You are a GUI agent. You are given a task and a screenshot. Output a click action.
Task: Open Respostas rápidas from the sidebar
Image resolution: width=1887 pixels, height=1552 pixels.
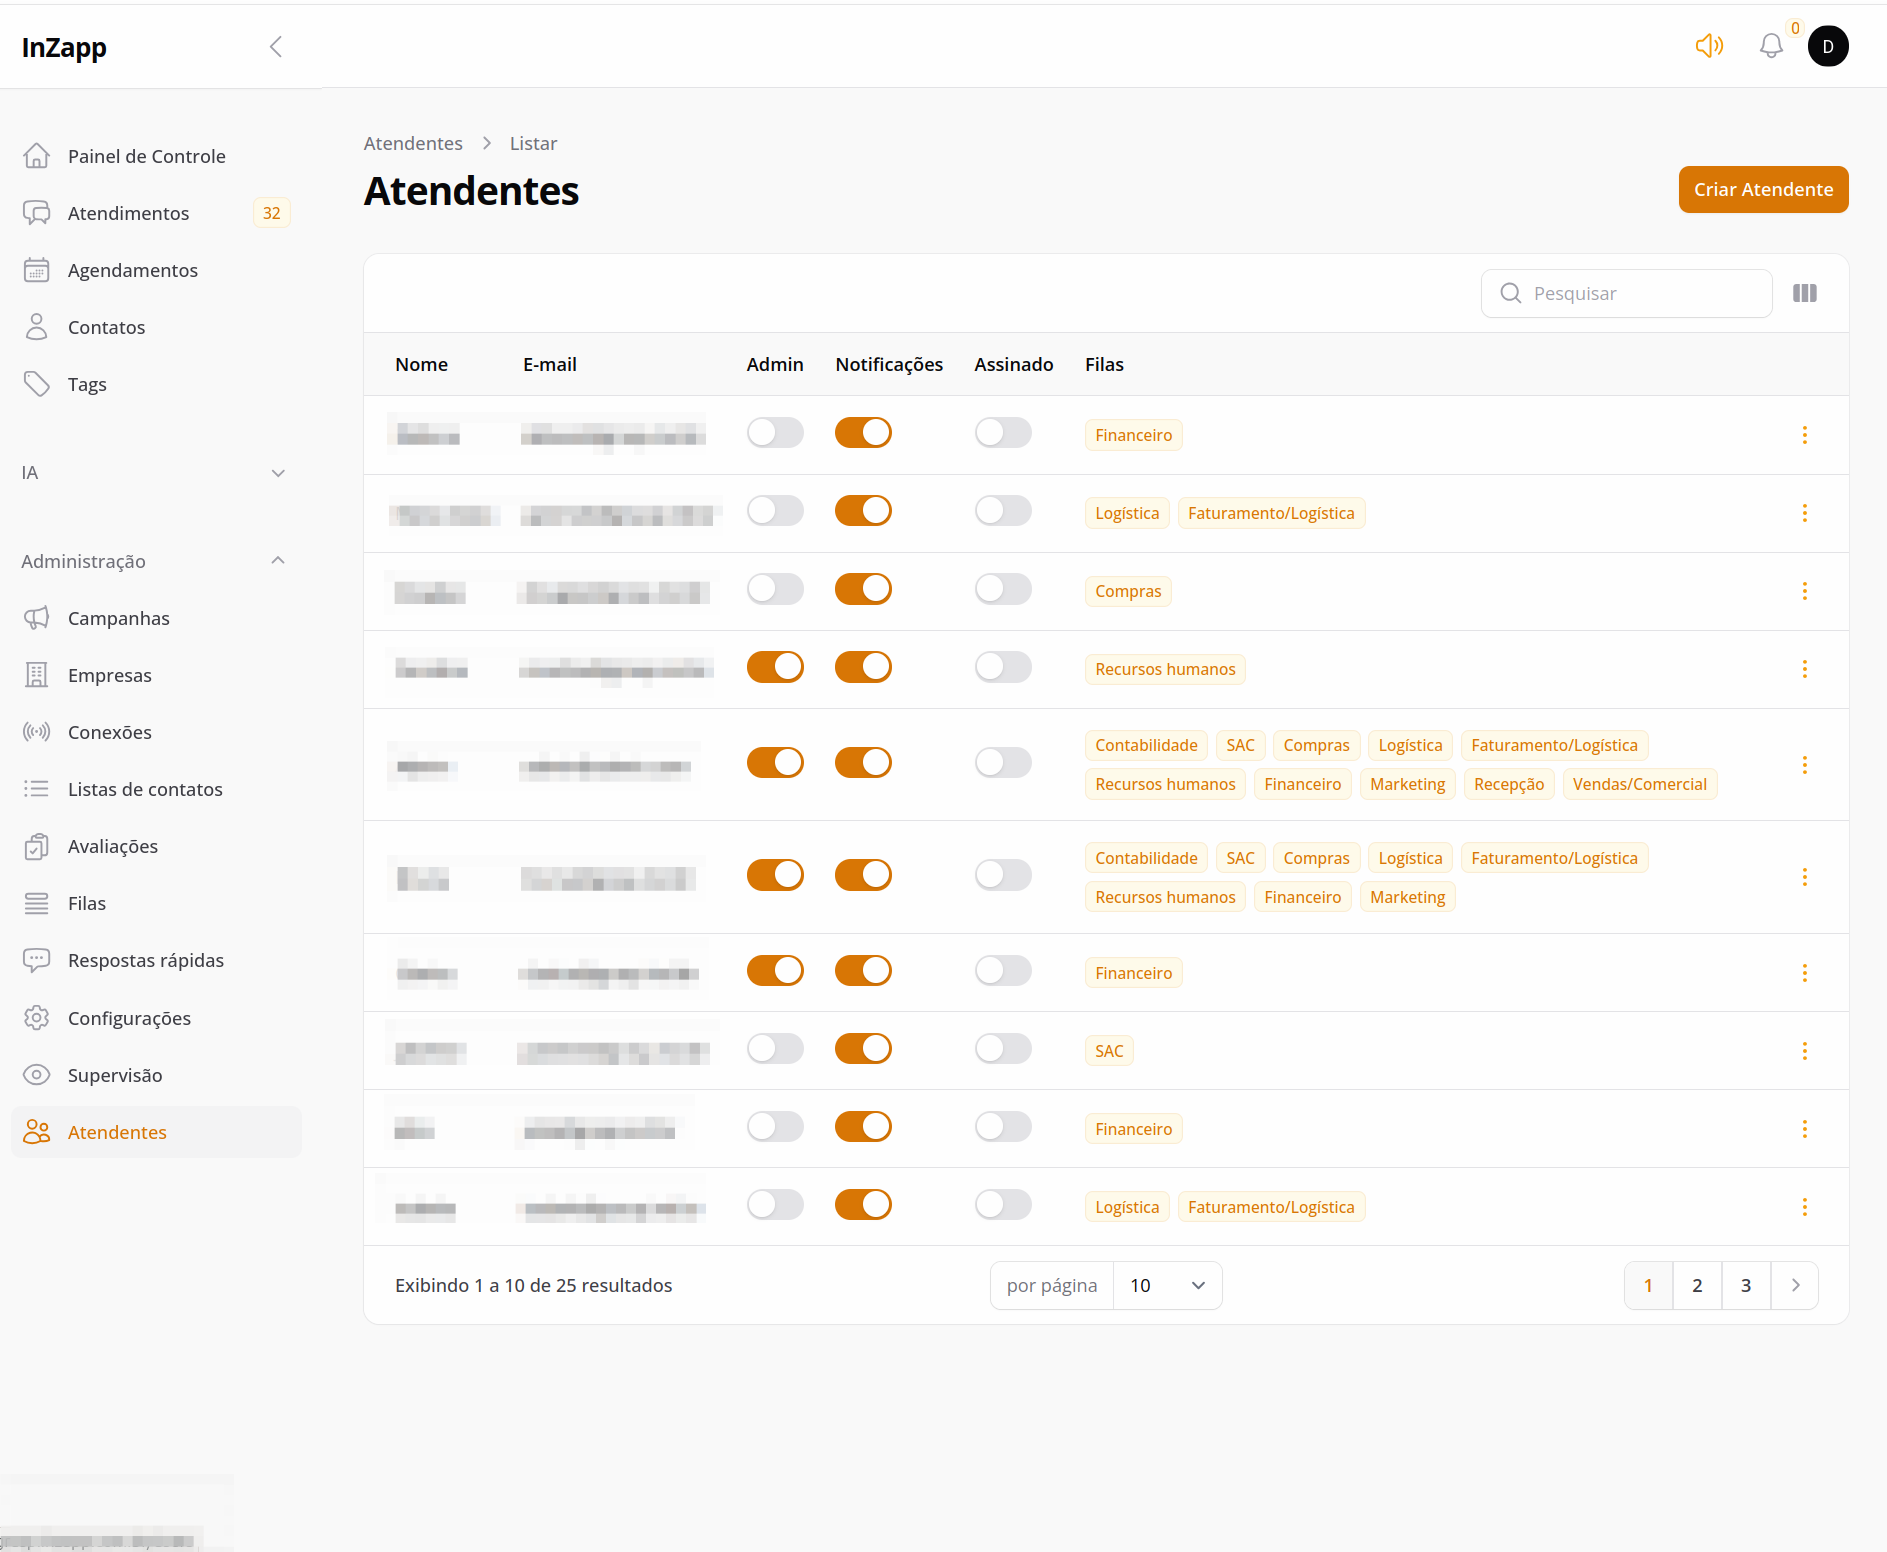(145, 960)
